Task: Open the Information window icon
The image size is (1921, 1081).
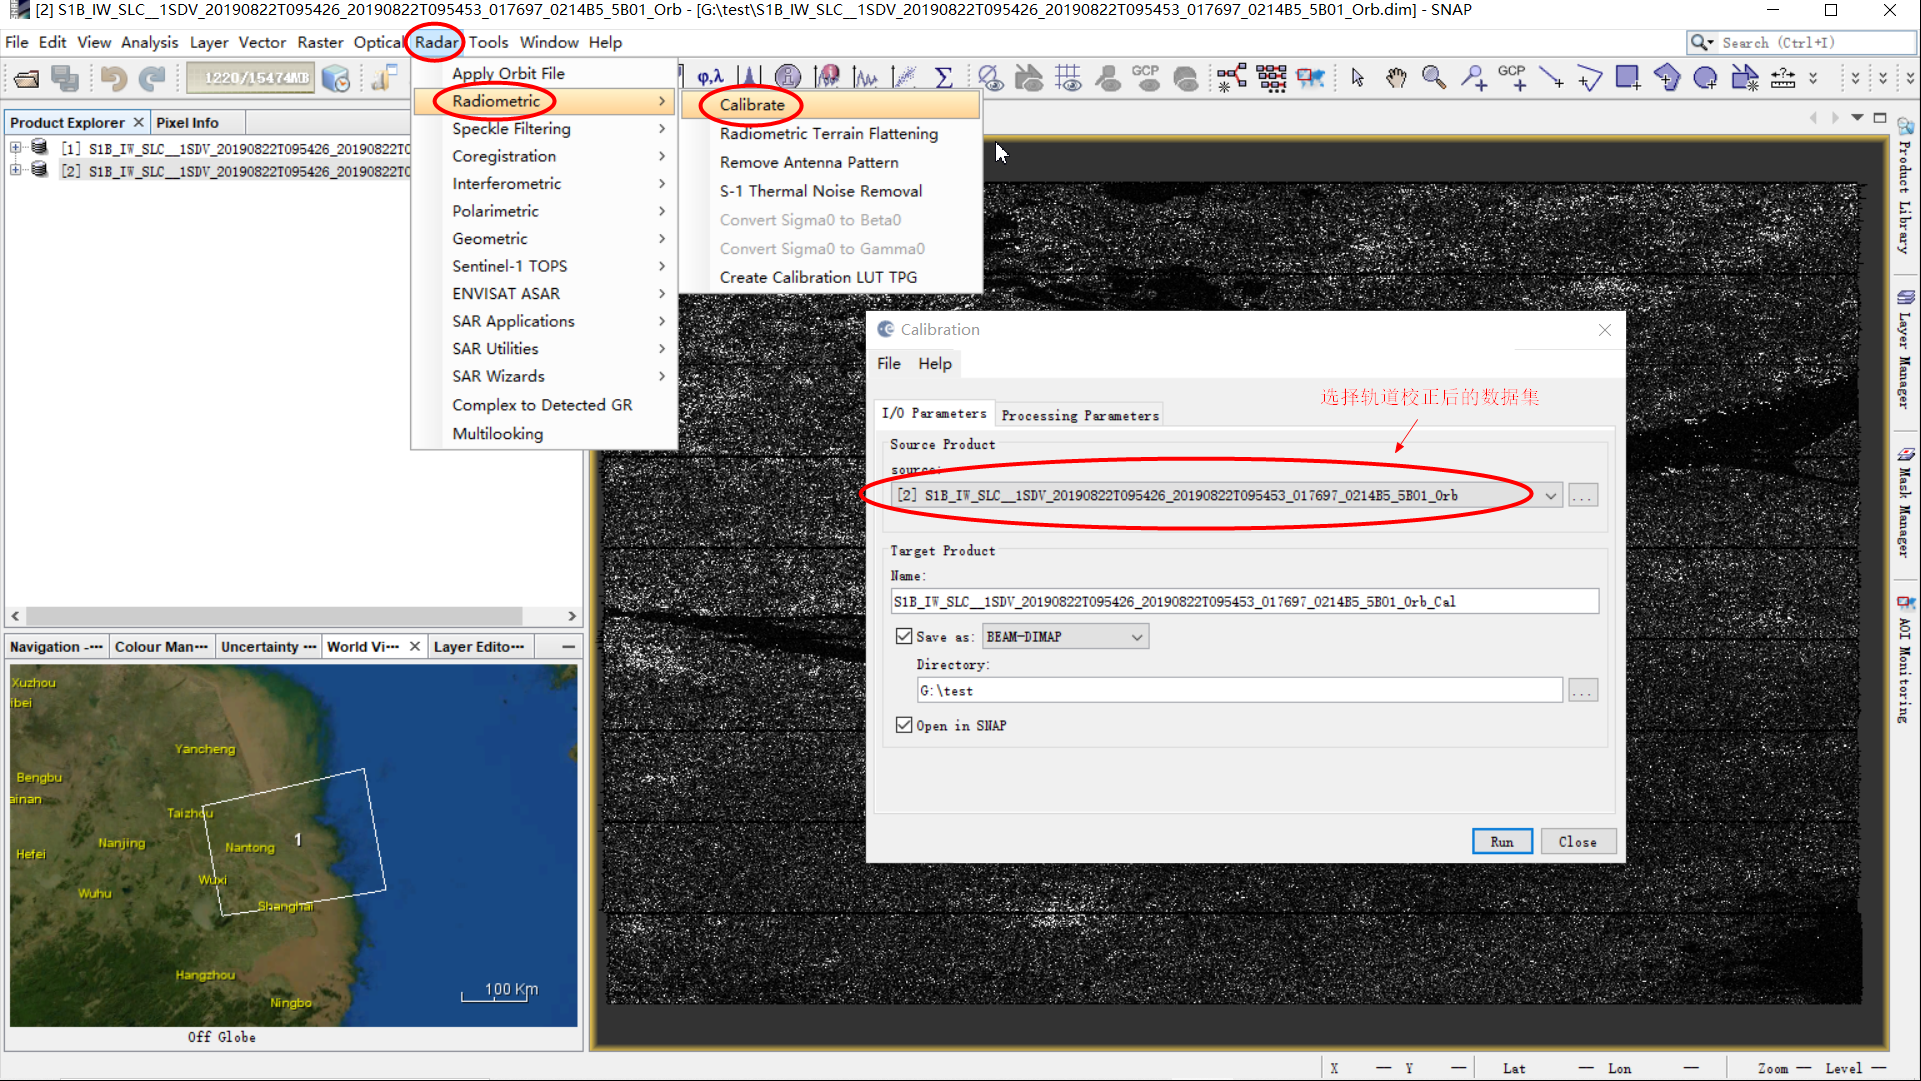Action: pyautogui.click(x=788, y=77)
